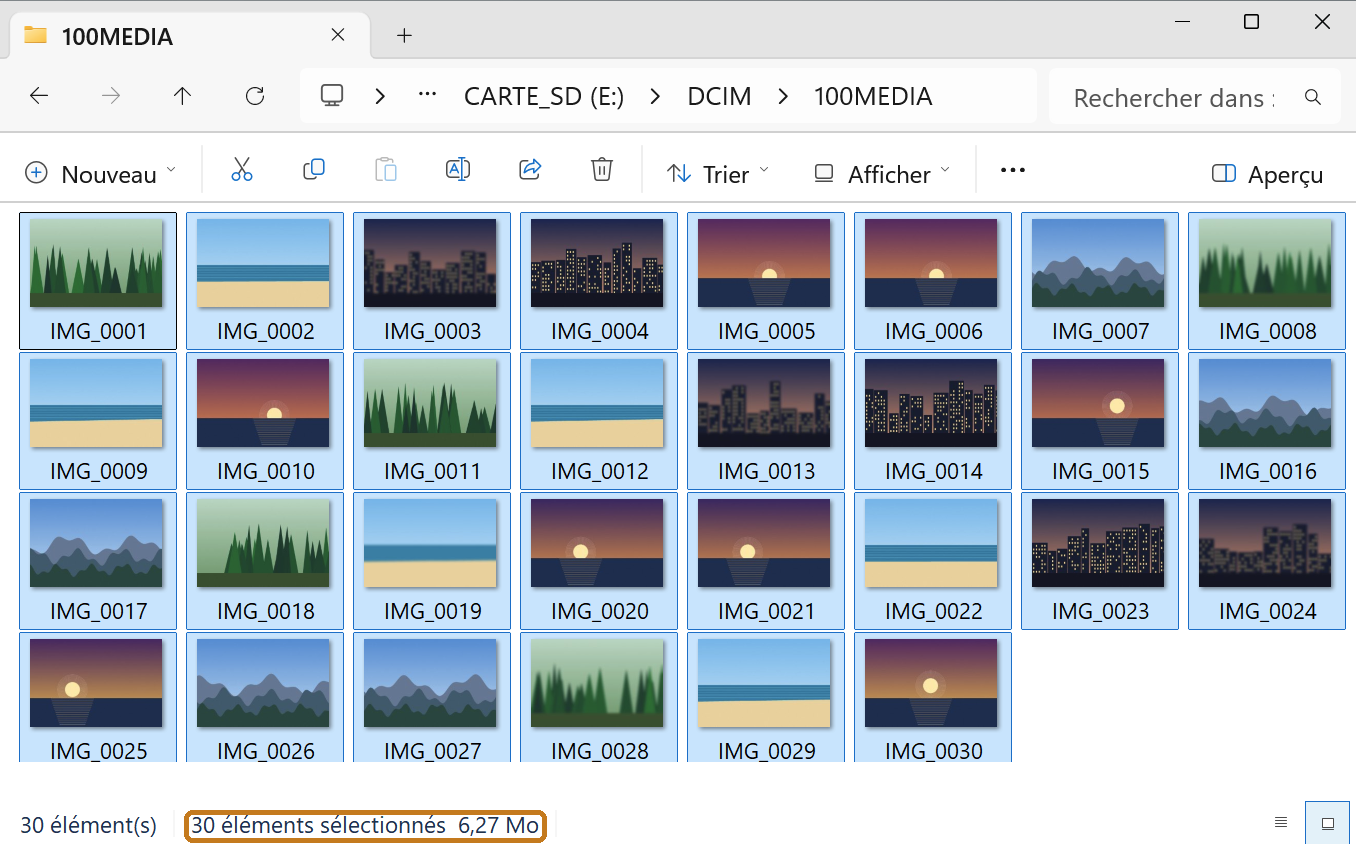Screen dimensions: 1356x844
Task: Close the 100MEDIA tab
Action: pyautogui.click(x=338, y=35)
